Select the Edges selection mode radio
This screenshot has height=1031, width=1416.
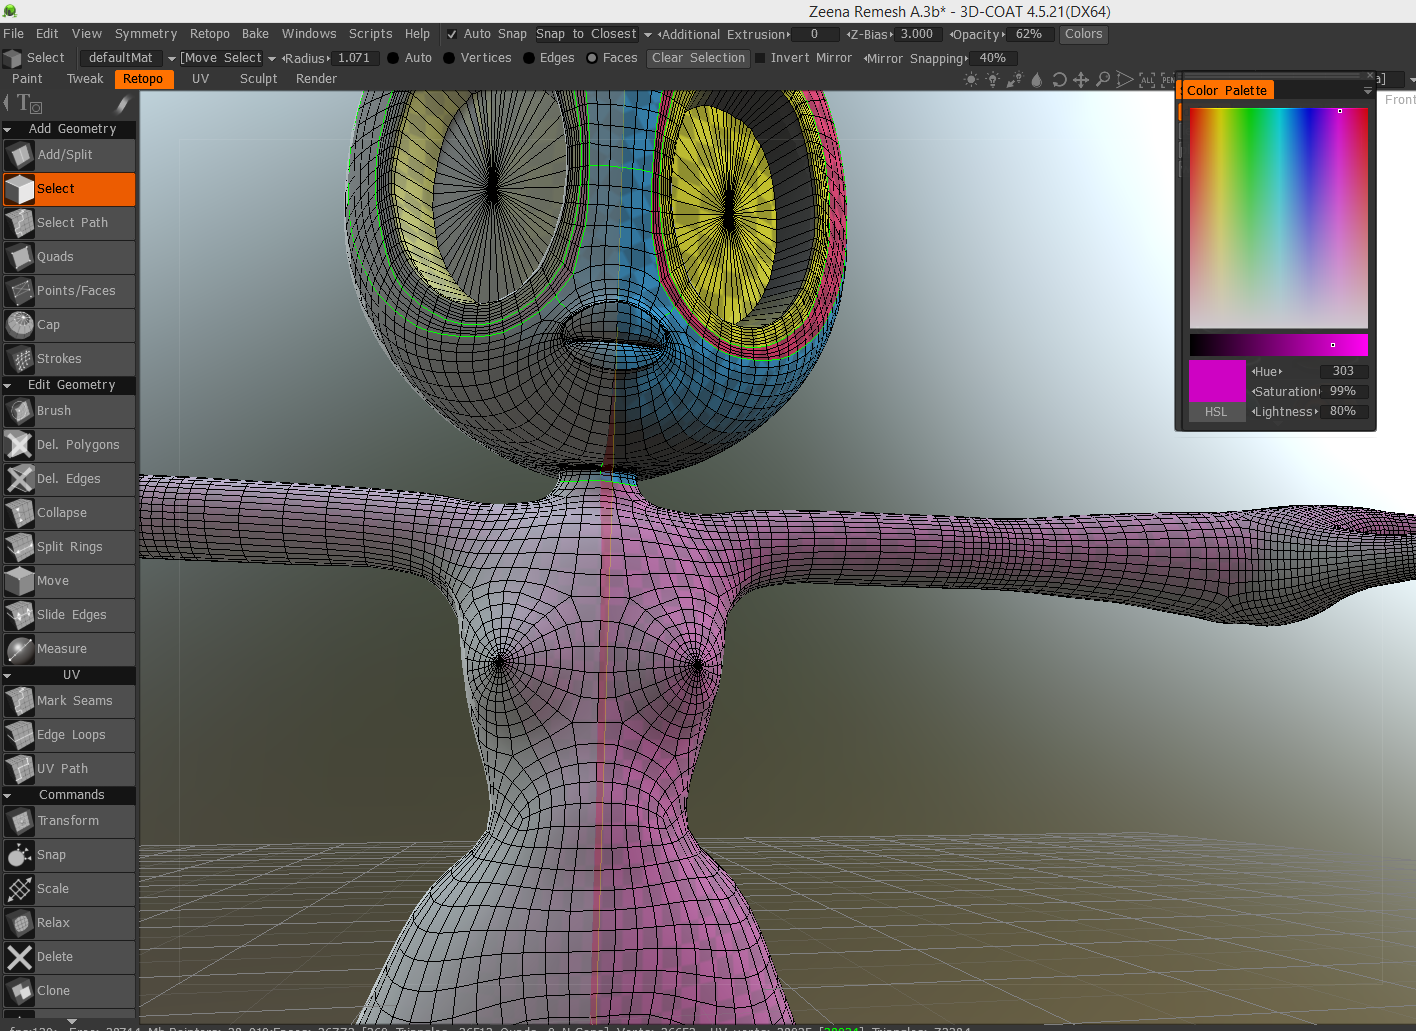530,58
